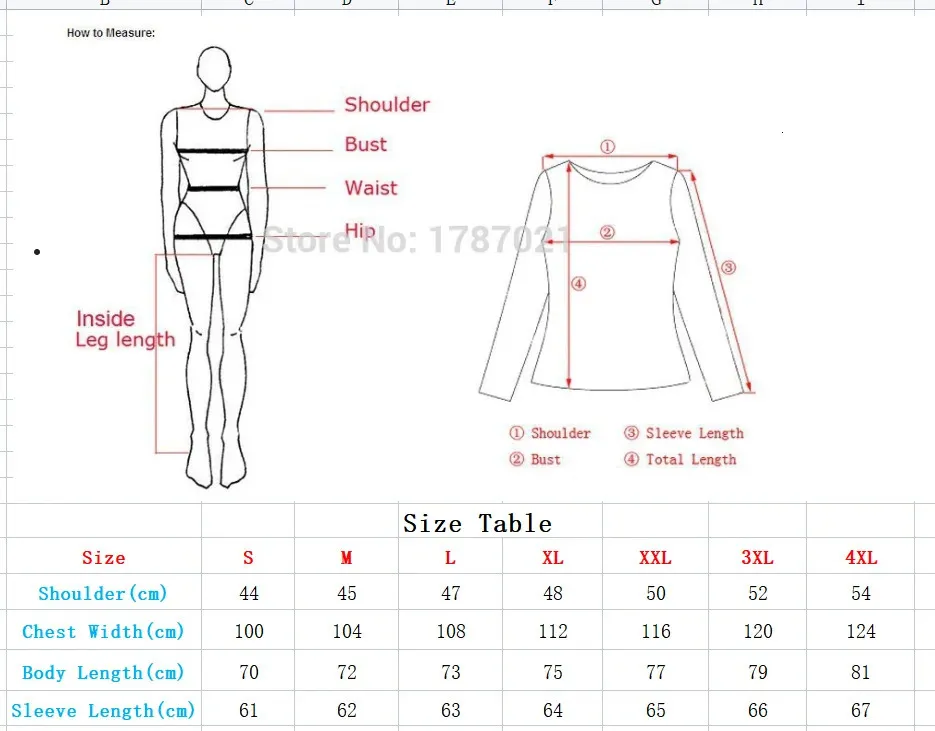Click the "Size Table" title cell
The height and width of the screenshot is (731, 935).
(x=477, y=523)
